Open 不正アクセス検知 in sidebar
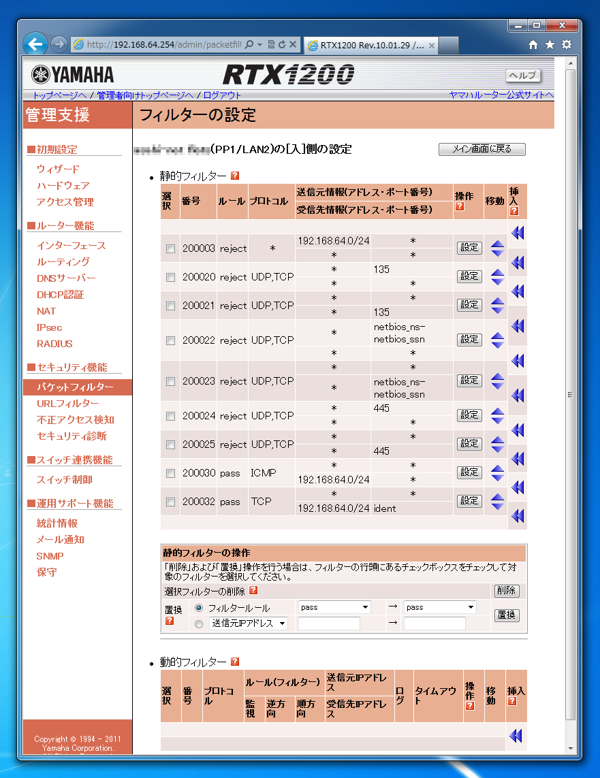 click(75, 420)
